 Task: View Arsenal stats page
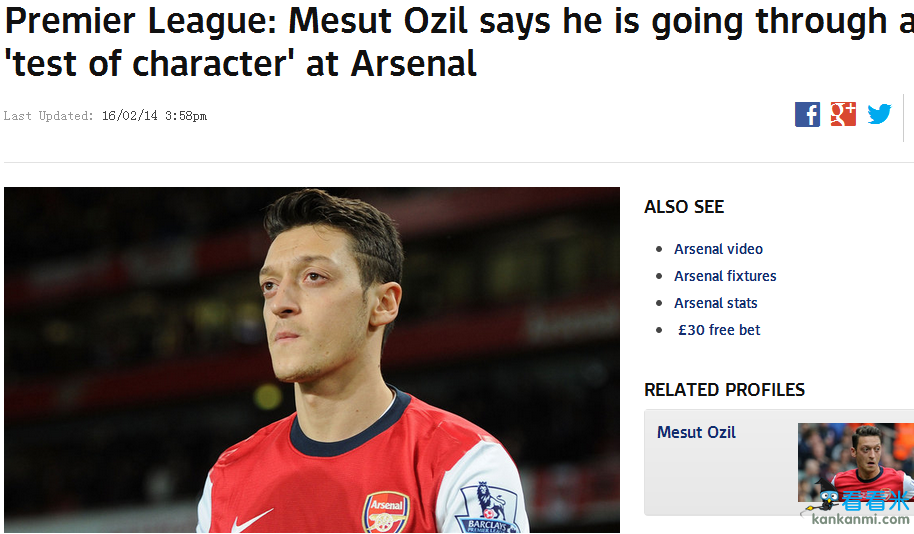[x=716, y=303]
